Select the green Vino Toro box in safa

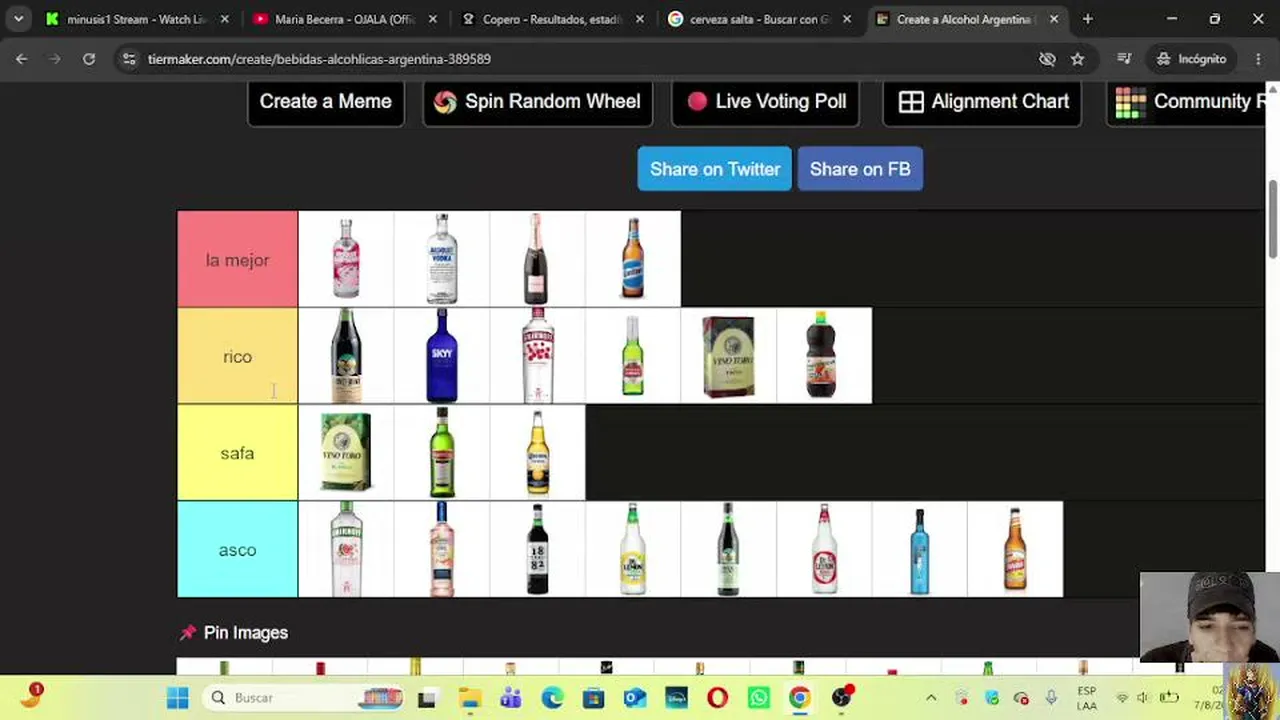[346, 453]
